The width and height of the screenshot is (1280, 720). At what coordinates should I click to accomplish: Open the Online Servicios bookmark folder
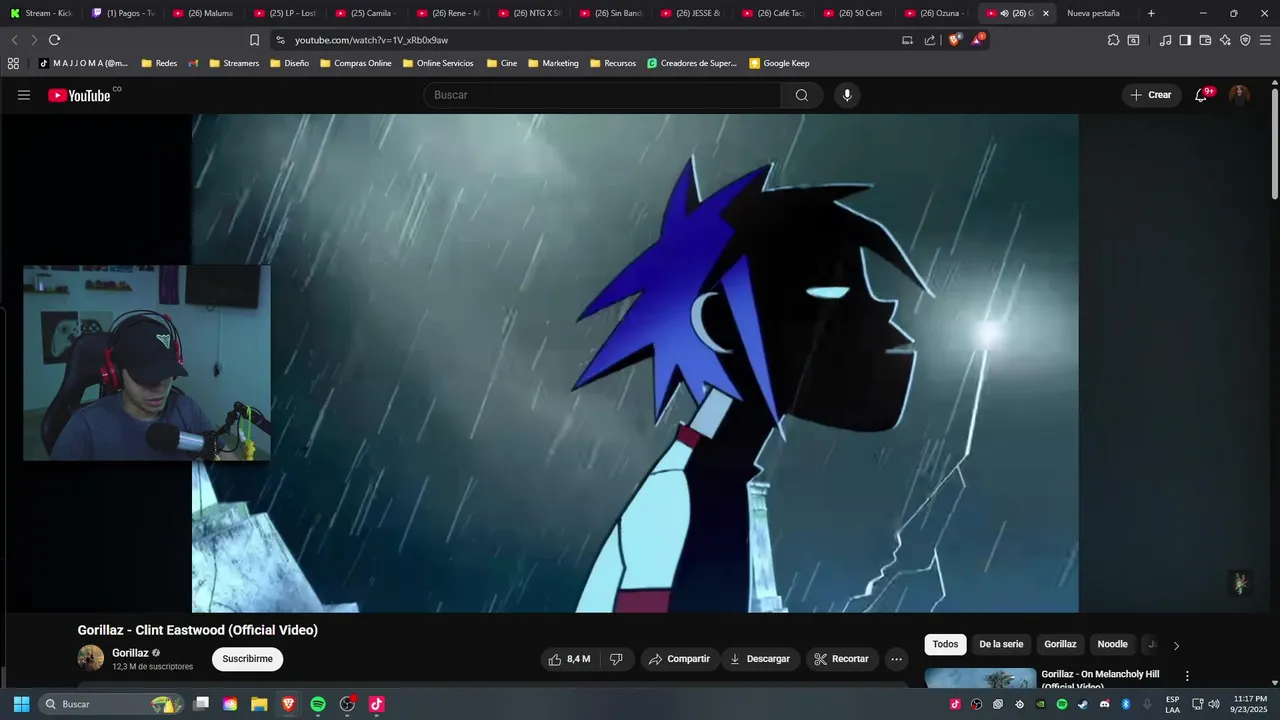click(438, 63)
